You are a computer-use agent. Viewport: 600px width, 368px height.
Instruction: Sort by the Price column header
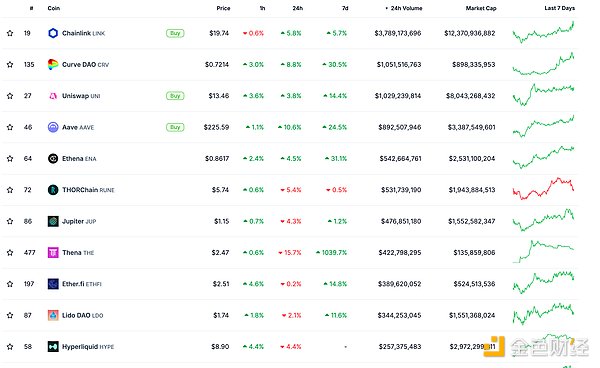223,8
